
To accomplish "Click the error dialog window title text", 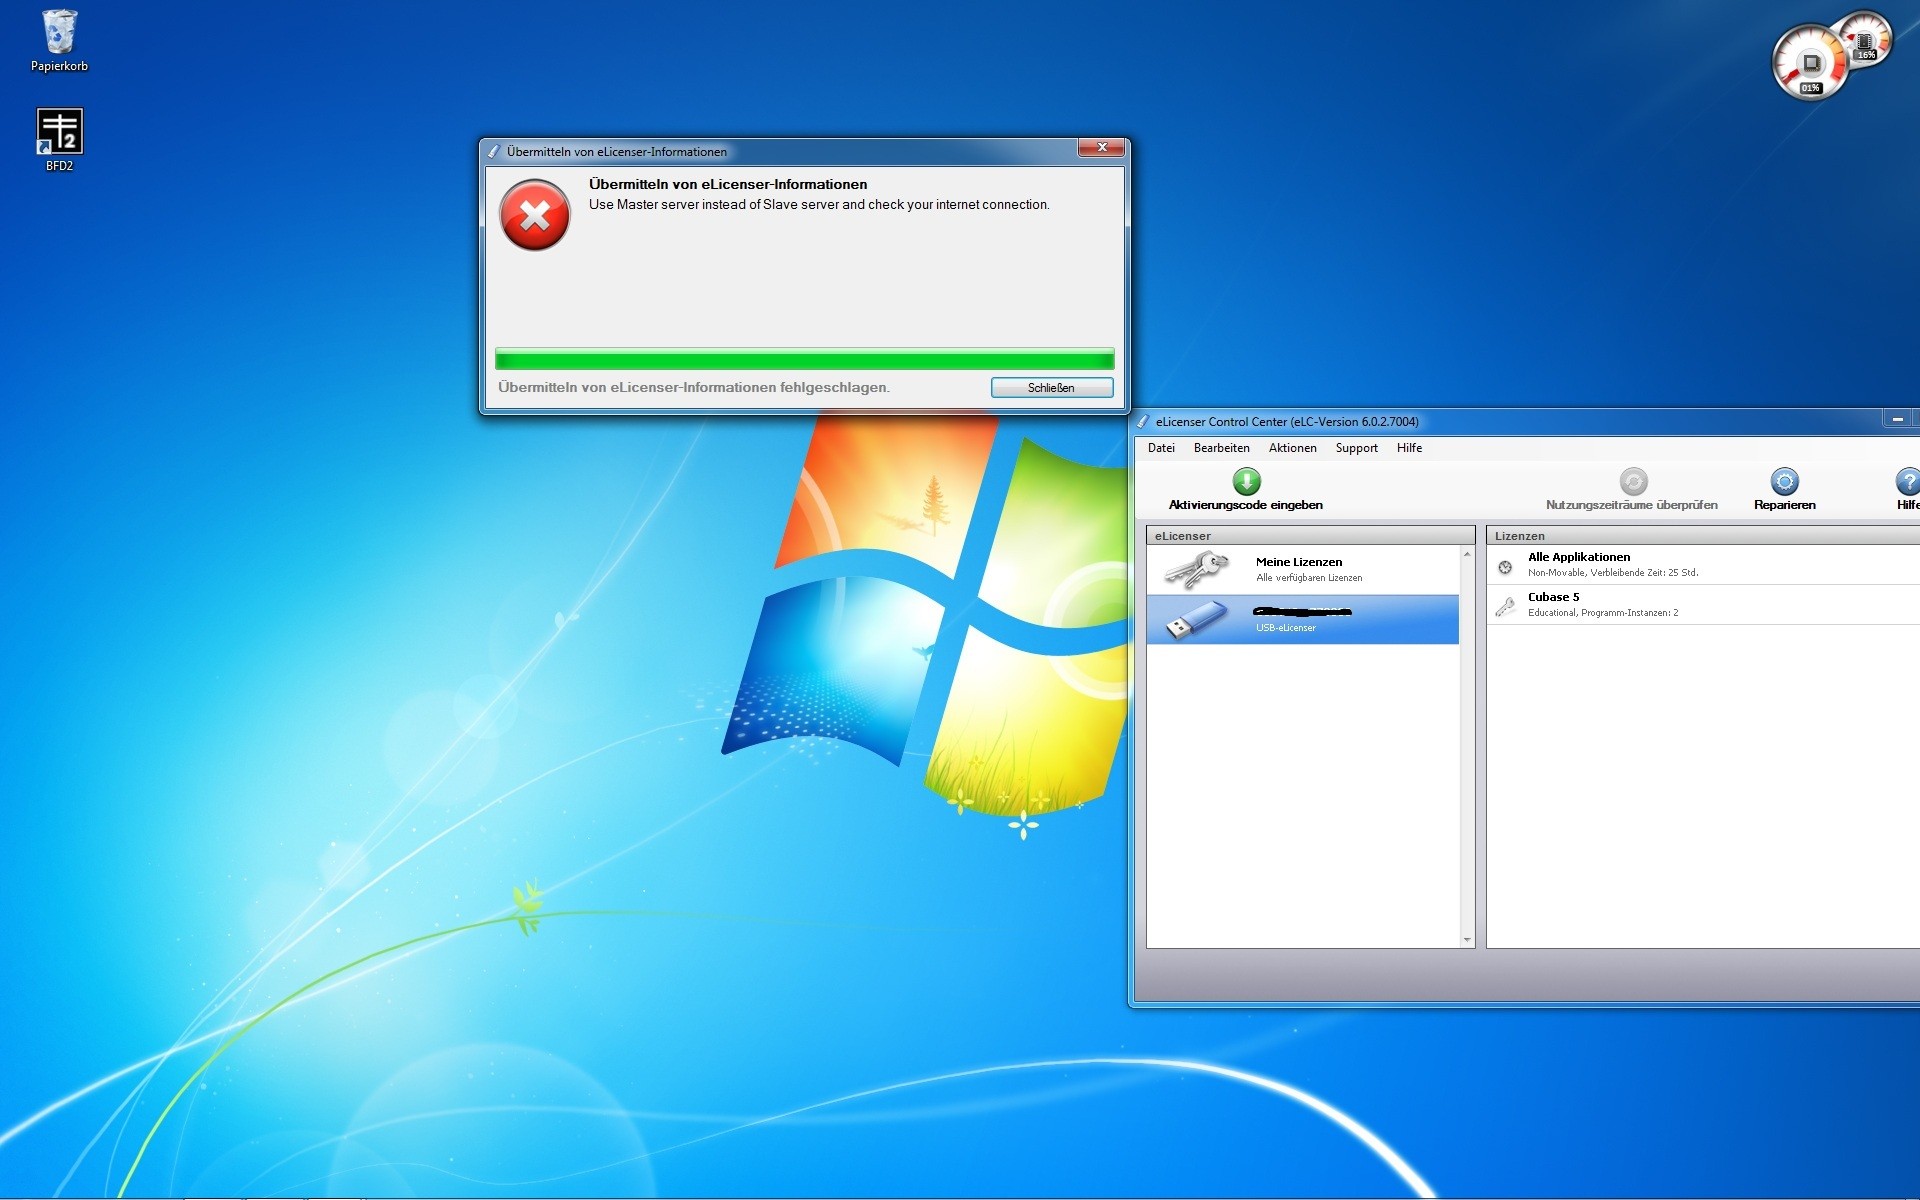I will coord(617,152).
